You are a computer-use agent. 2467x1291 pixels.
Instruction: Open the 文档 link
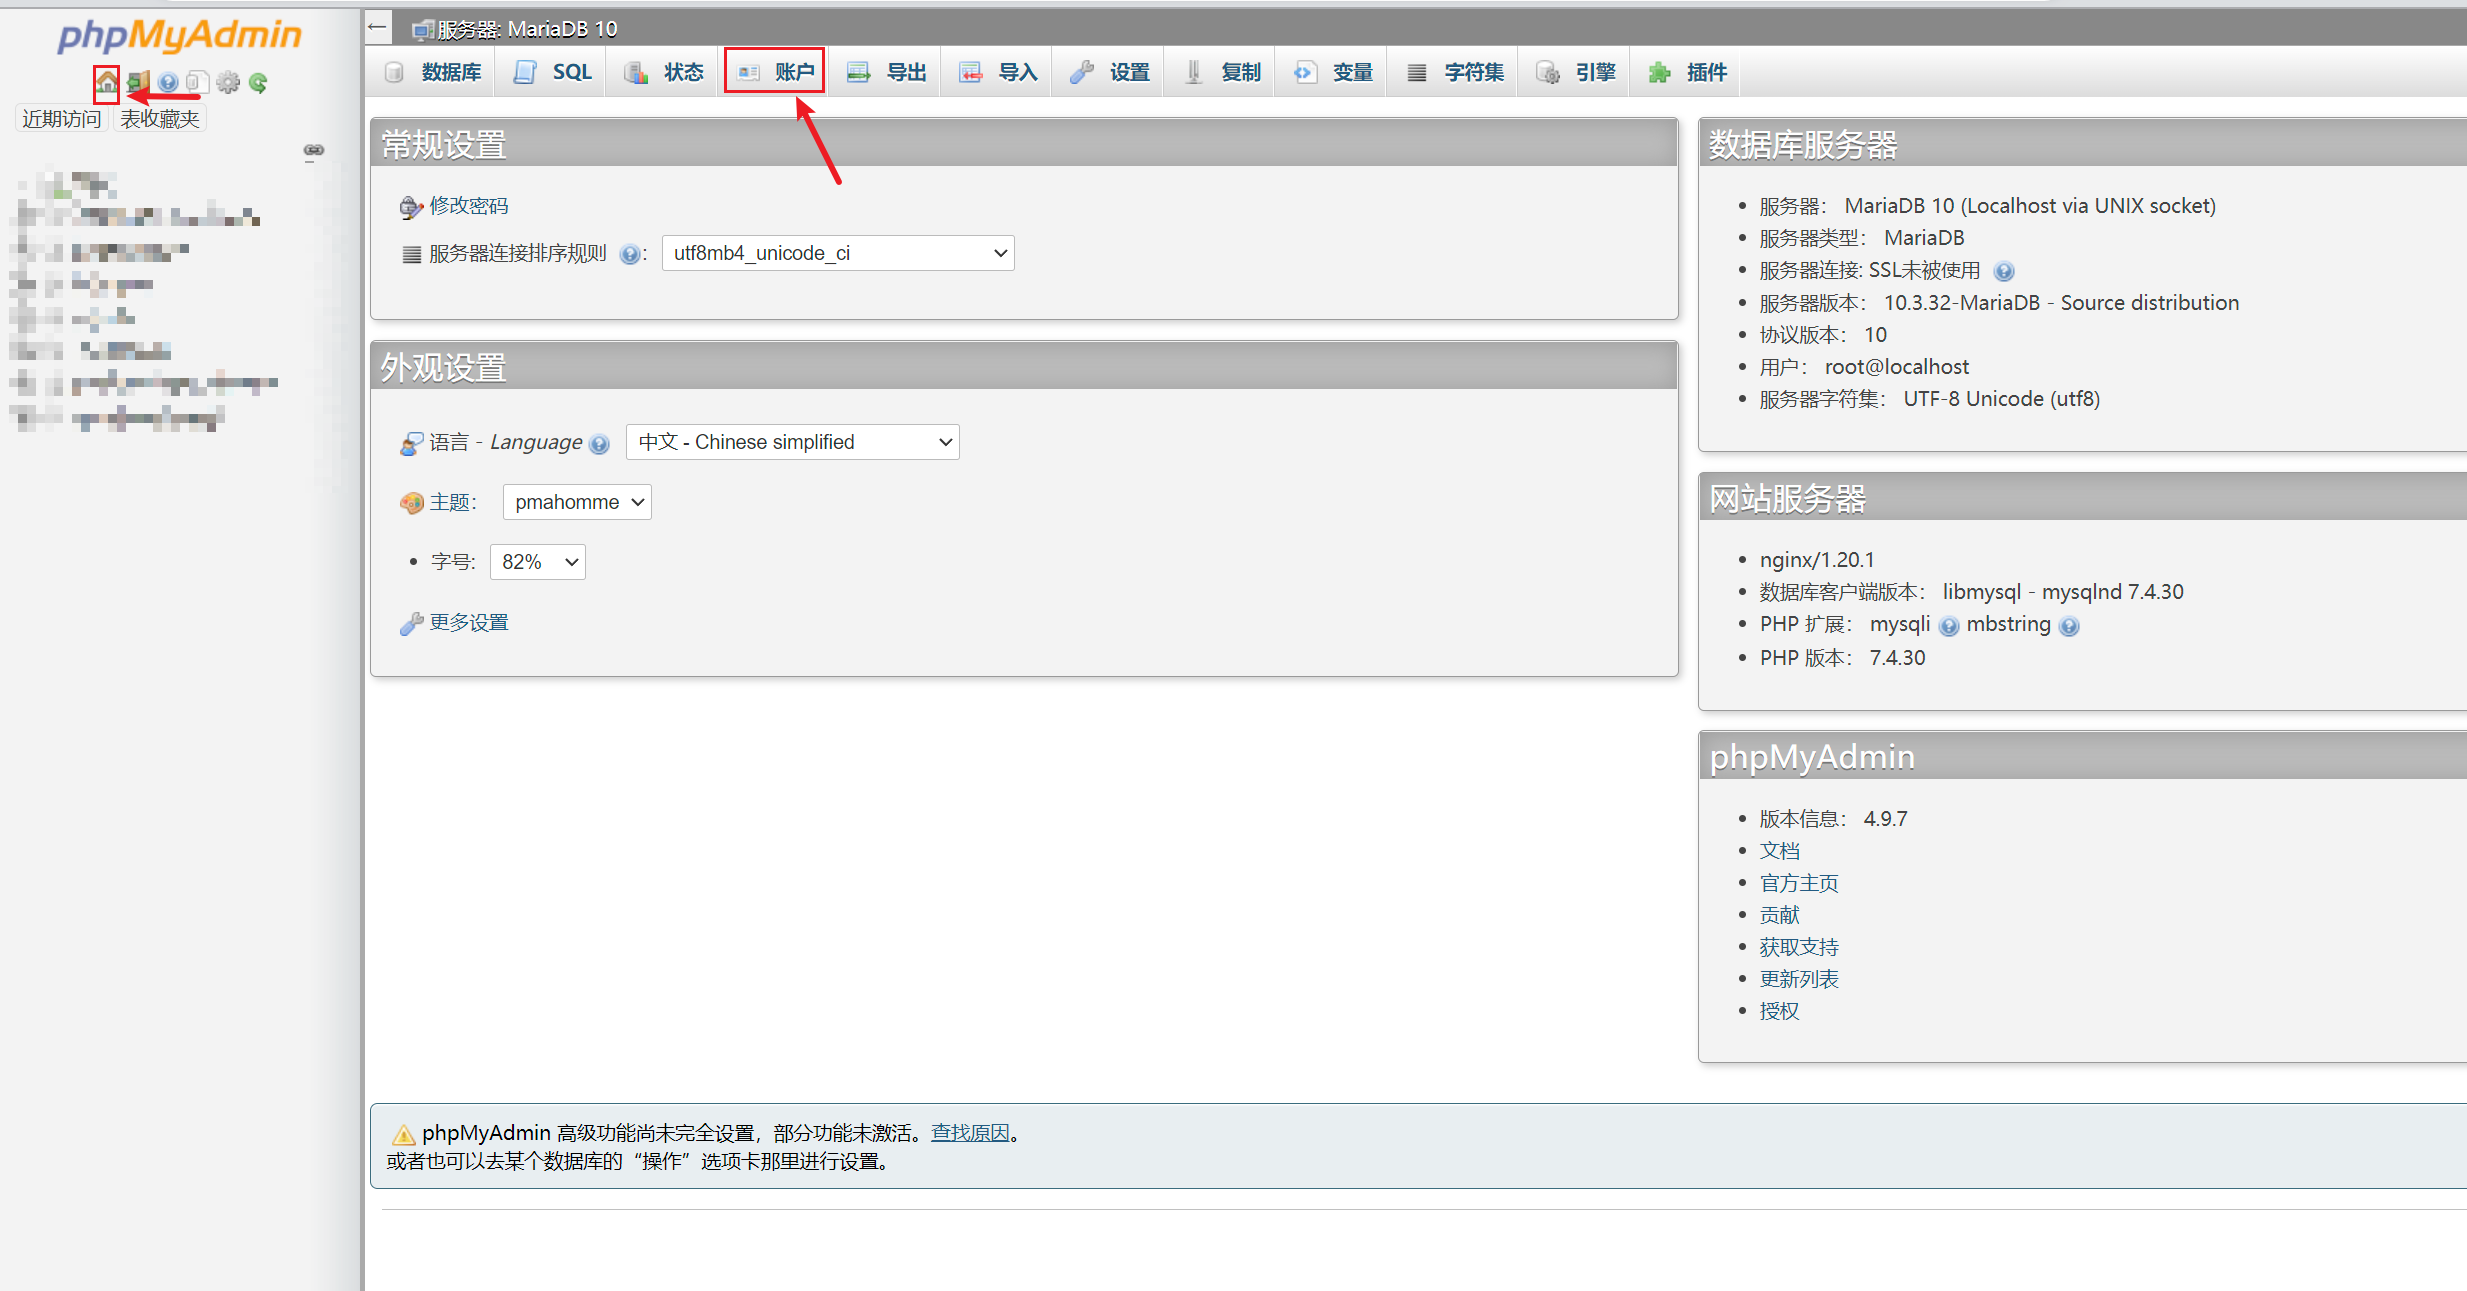tap(1779, 851)
